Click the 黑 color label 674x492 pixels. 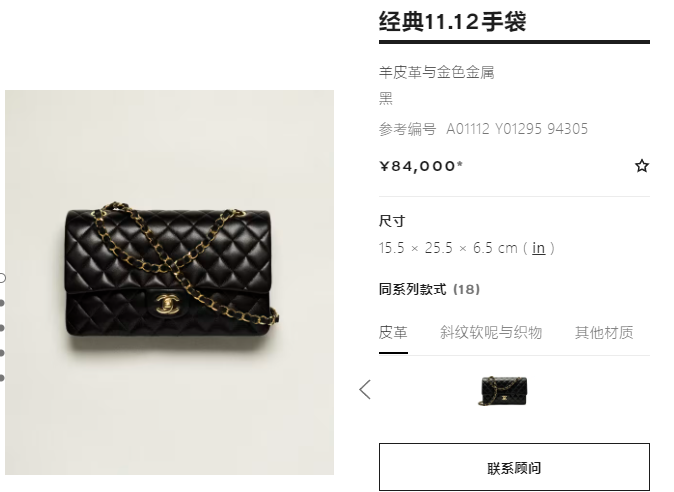(x=386, y=98)
